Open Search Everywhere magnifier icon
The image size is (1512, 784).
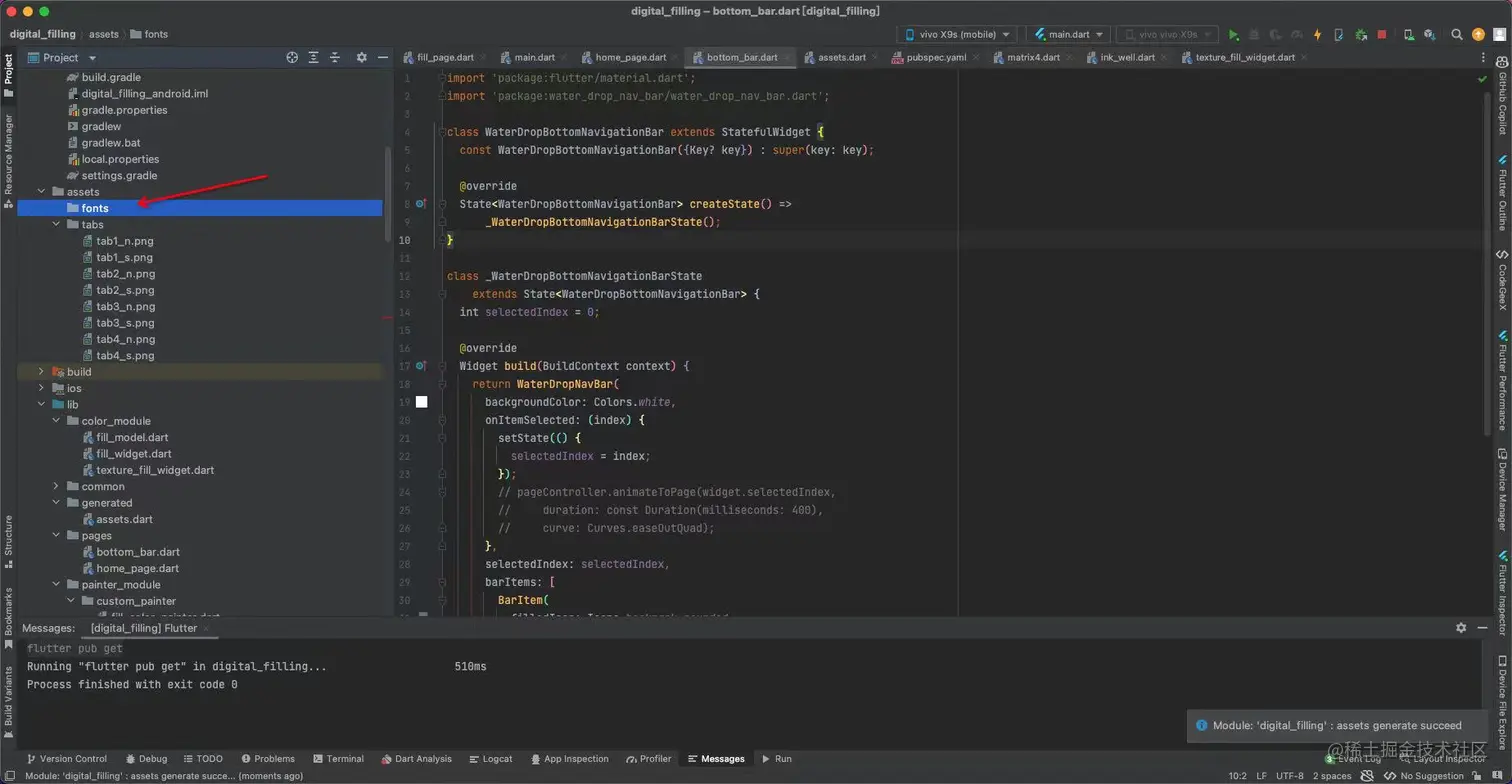(x=1457, y=35)
